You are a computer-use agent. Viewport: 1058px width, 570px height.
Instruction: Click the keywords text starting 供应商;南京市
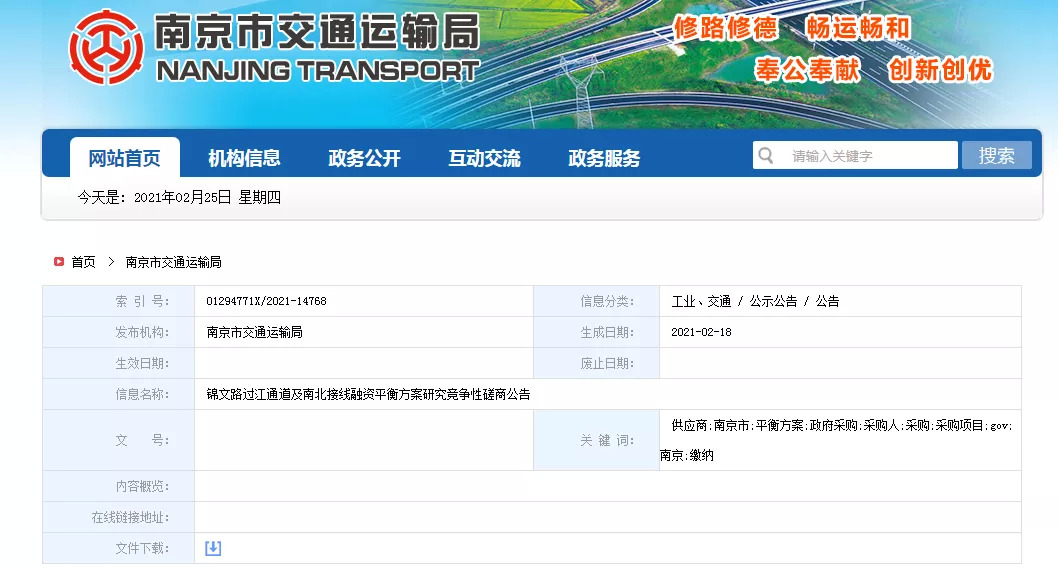coord(836,440)
